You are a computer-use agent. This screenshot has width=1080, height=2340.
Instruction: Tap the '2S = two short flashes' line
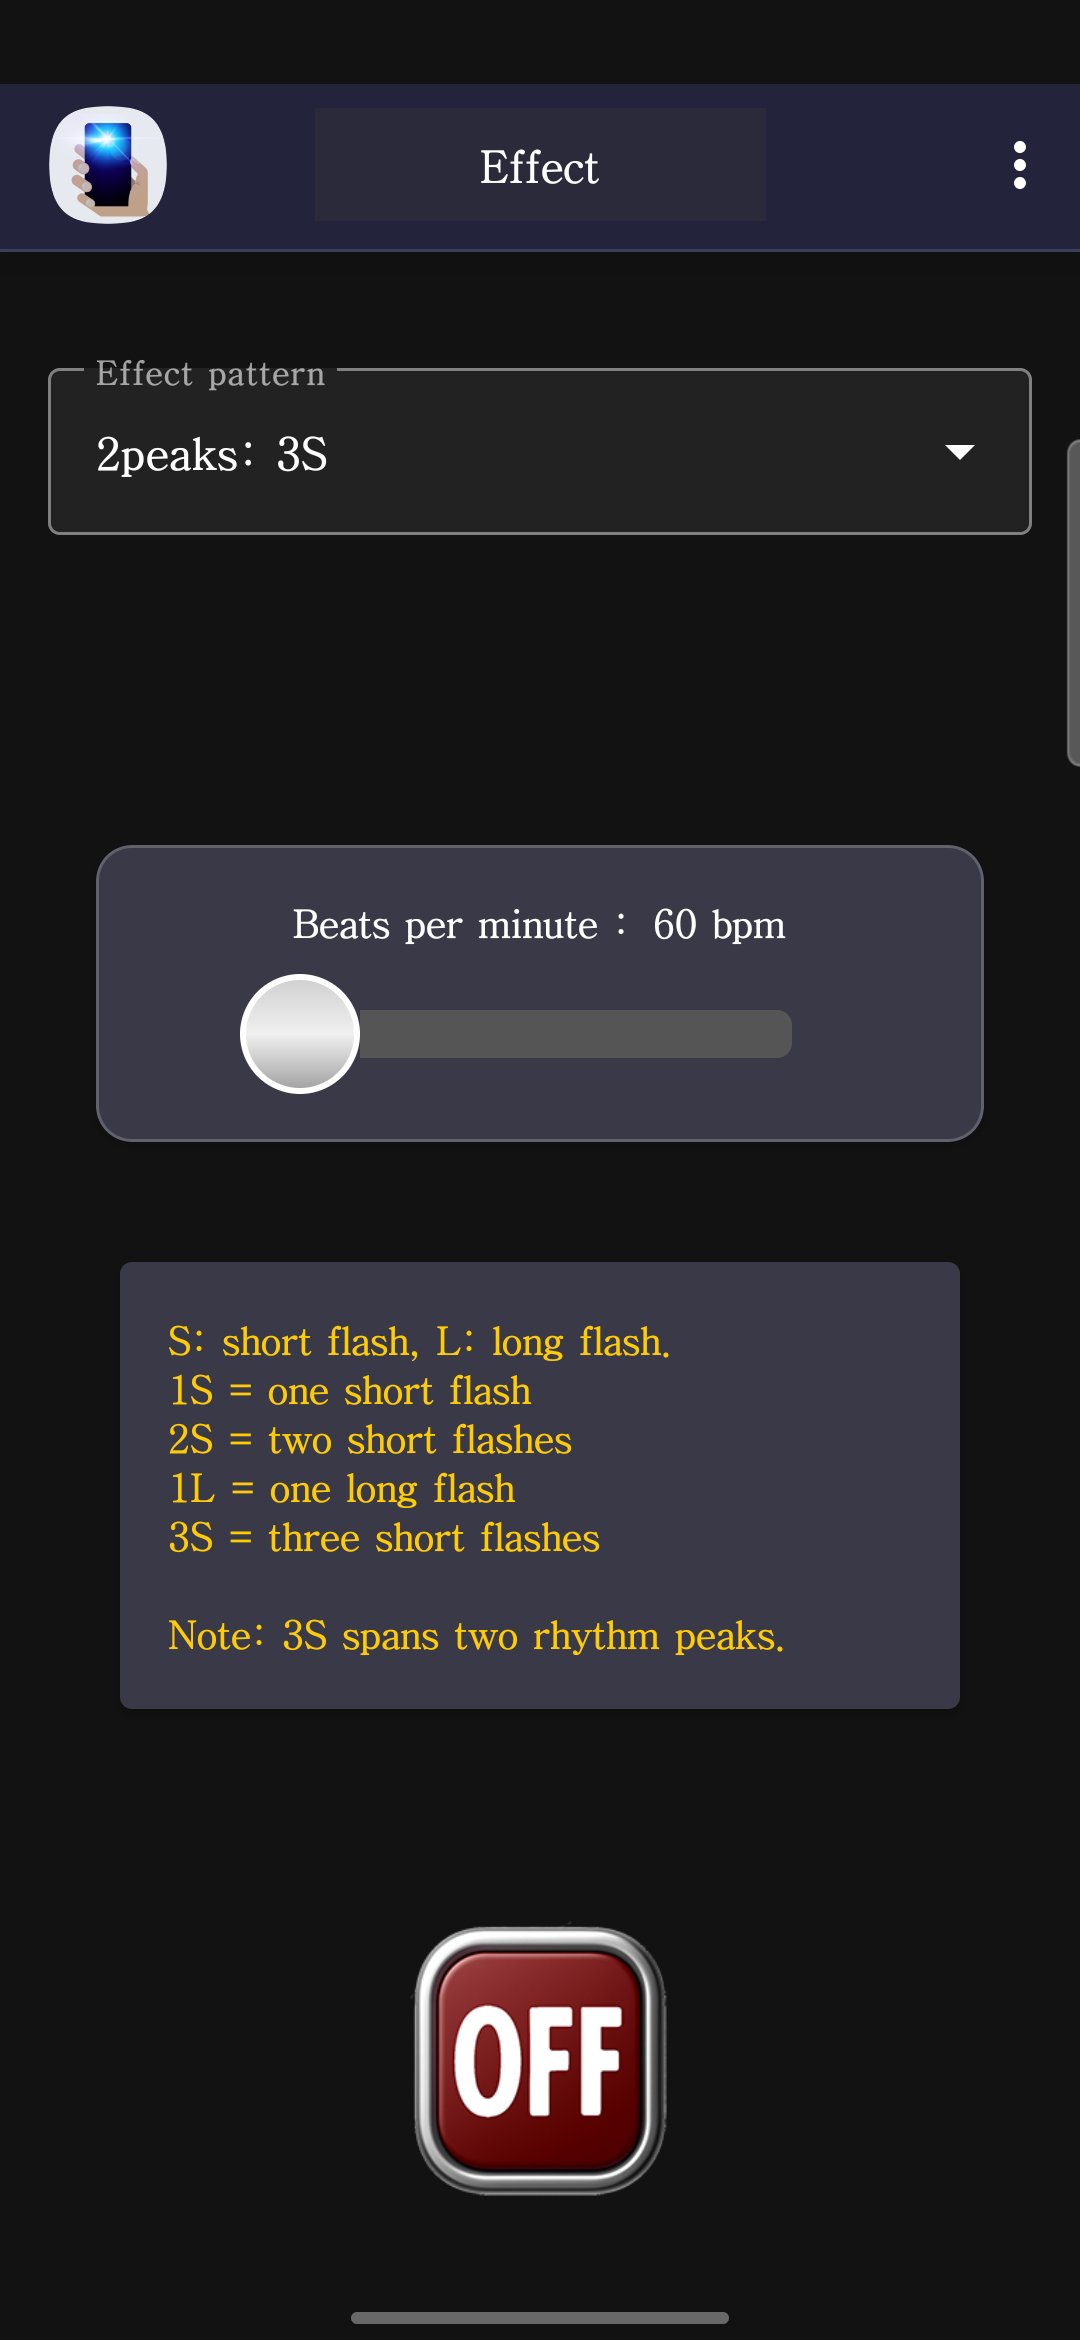(370, 1440)
